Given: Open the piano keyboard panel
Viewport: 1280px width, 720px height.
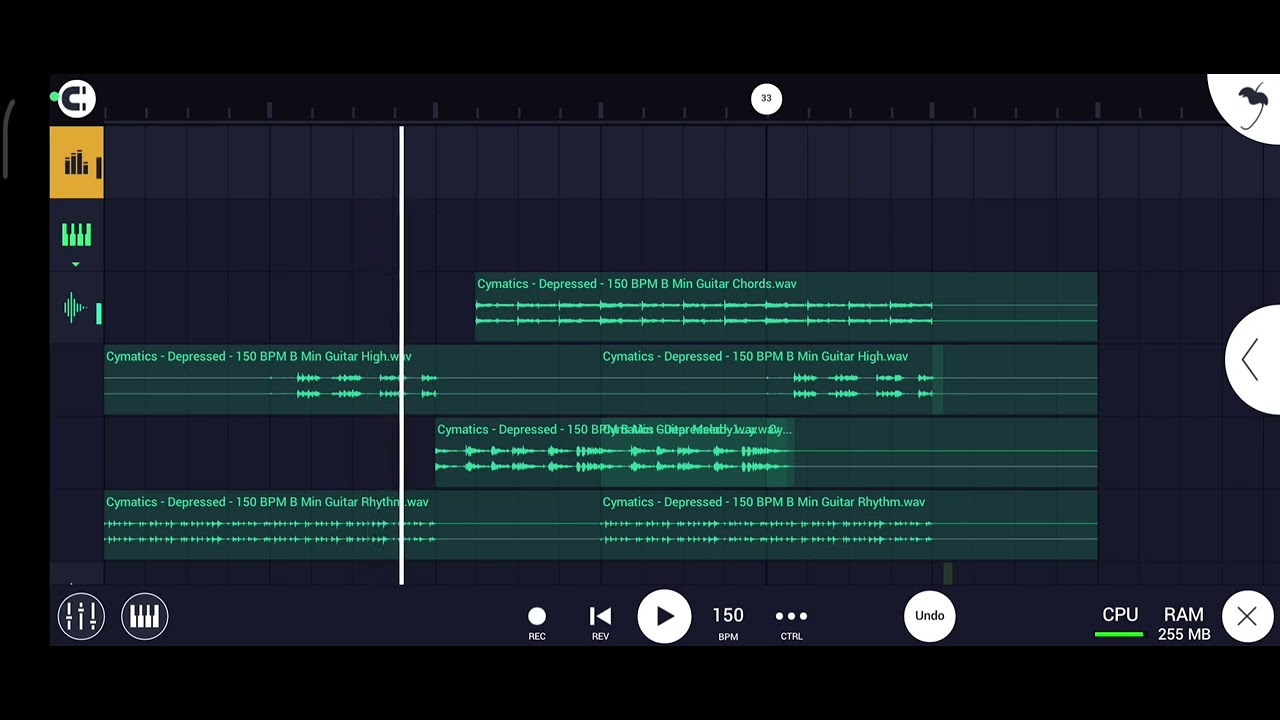Looking at the screenshot, I should 144,616.
